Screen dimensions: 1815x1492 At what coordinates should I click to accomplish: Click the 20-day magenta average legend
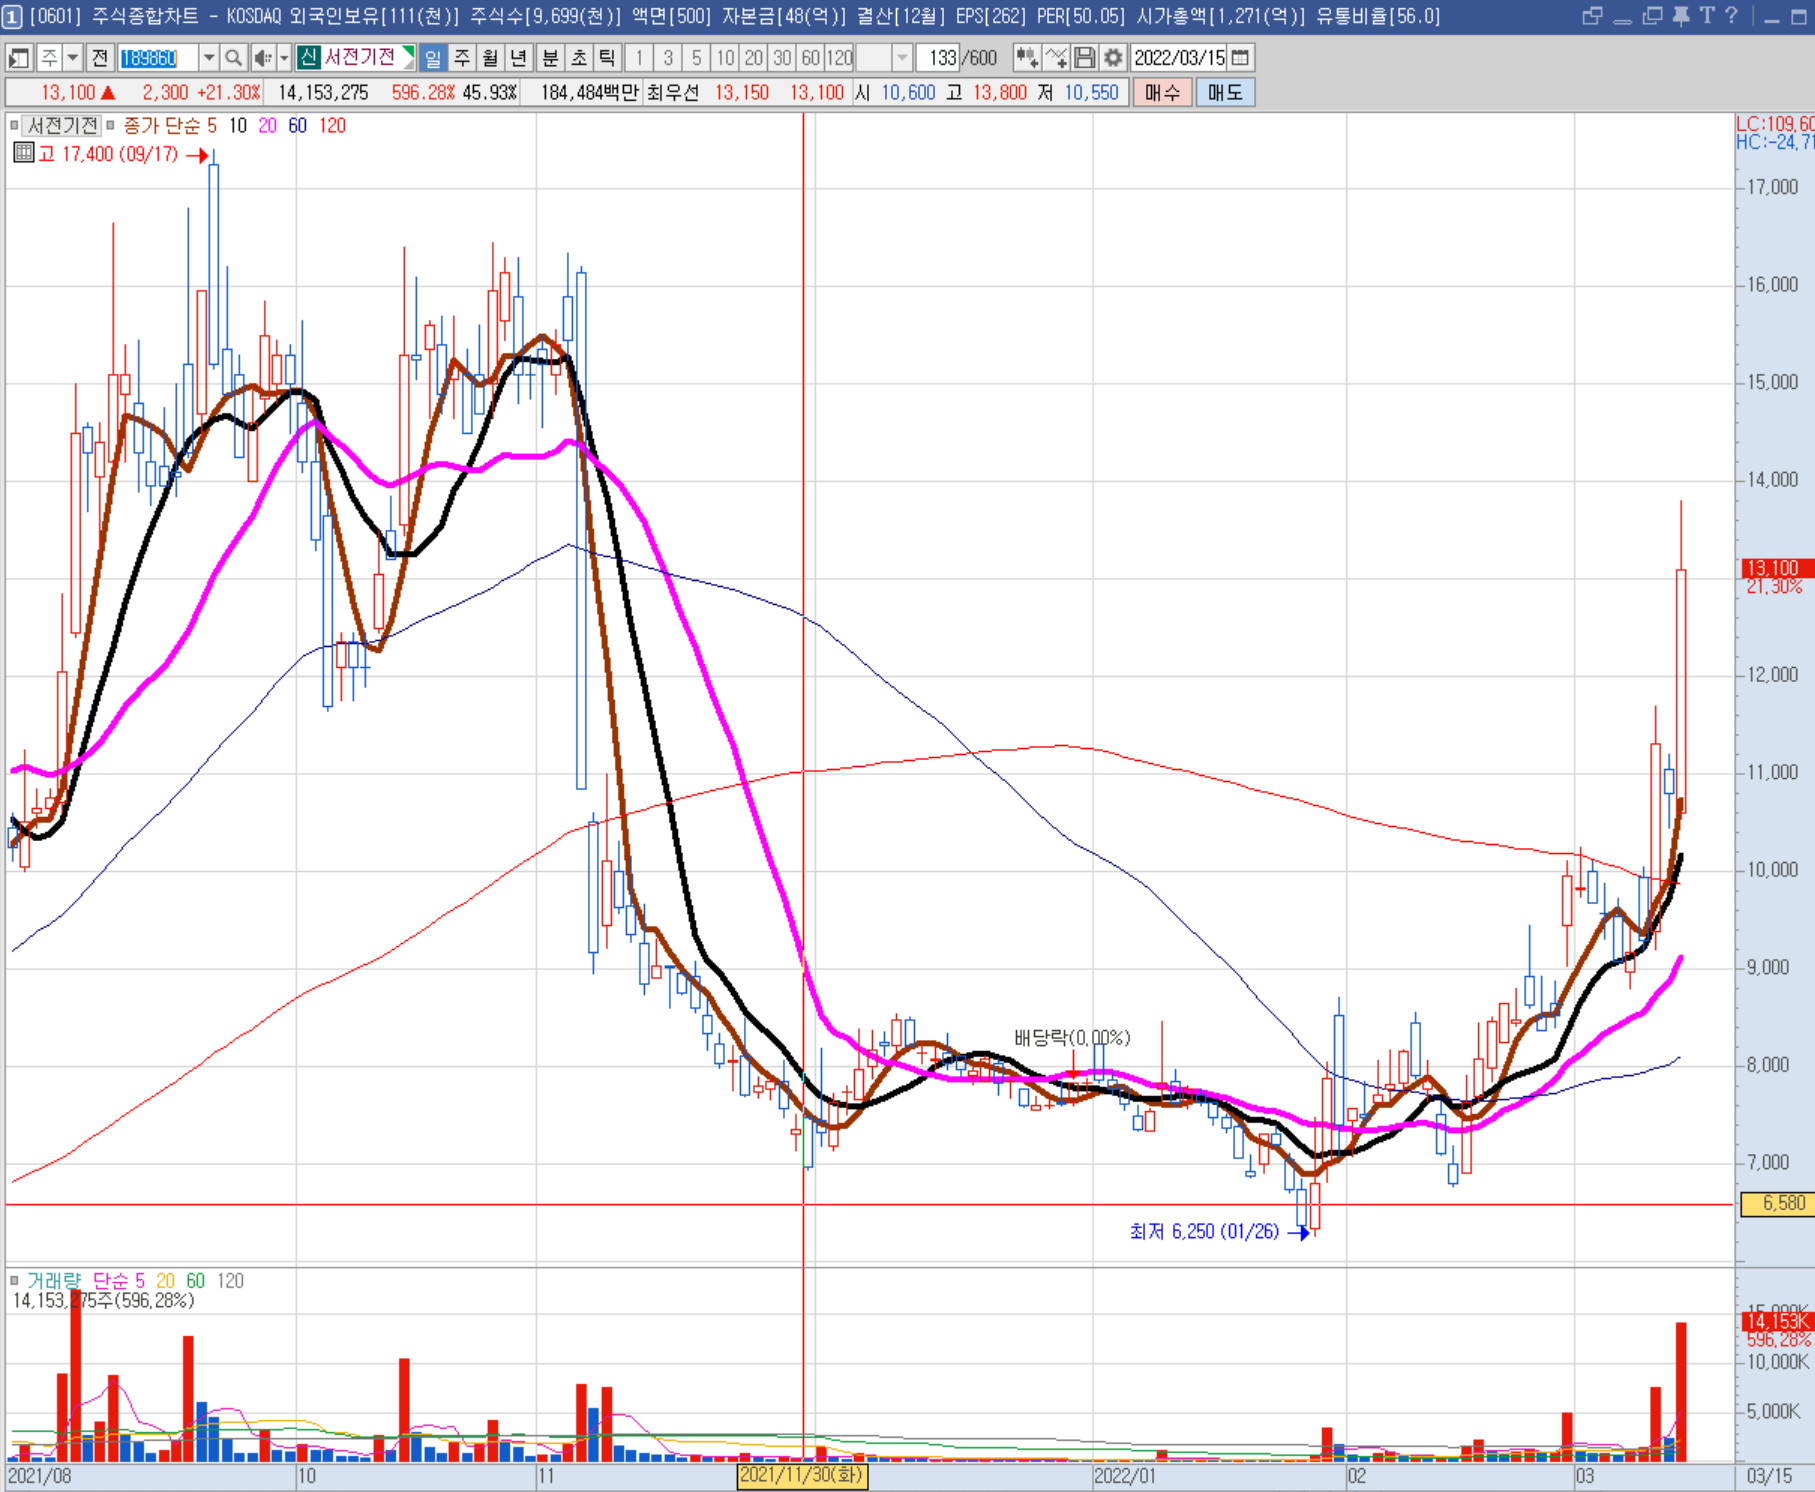[x=267, y=126]
